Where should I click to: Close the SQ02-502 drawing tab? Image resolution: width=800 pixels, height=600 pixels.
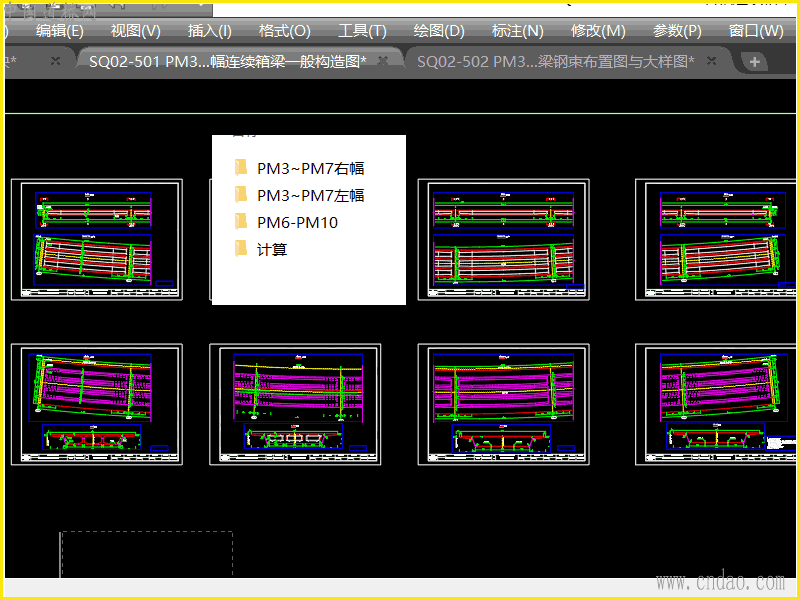711,61
